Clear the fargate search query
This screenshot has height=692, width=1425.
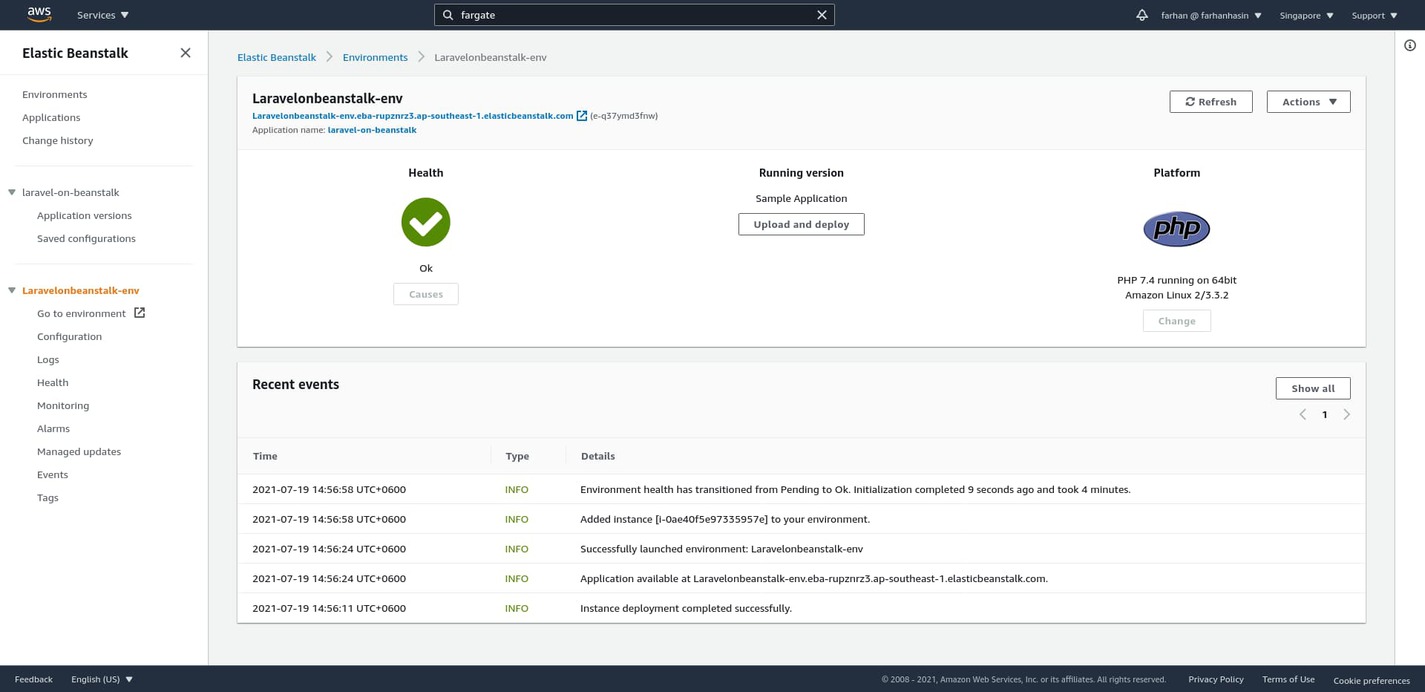pos(821,14)
